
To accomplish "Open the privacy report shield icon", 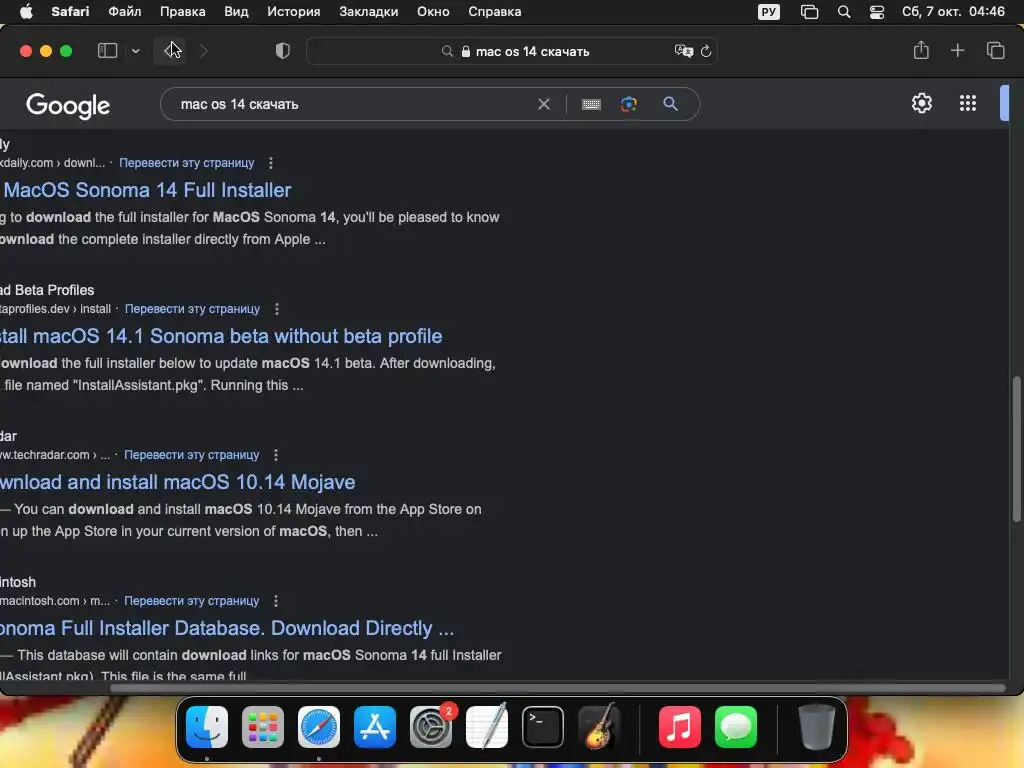I will coord(283,51).
